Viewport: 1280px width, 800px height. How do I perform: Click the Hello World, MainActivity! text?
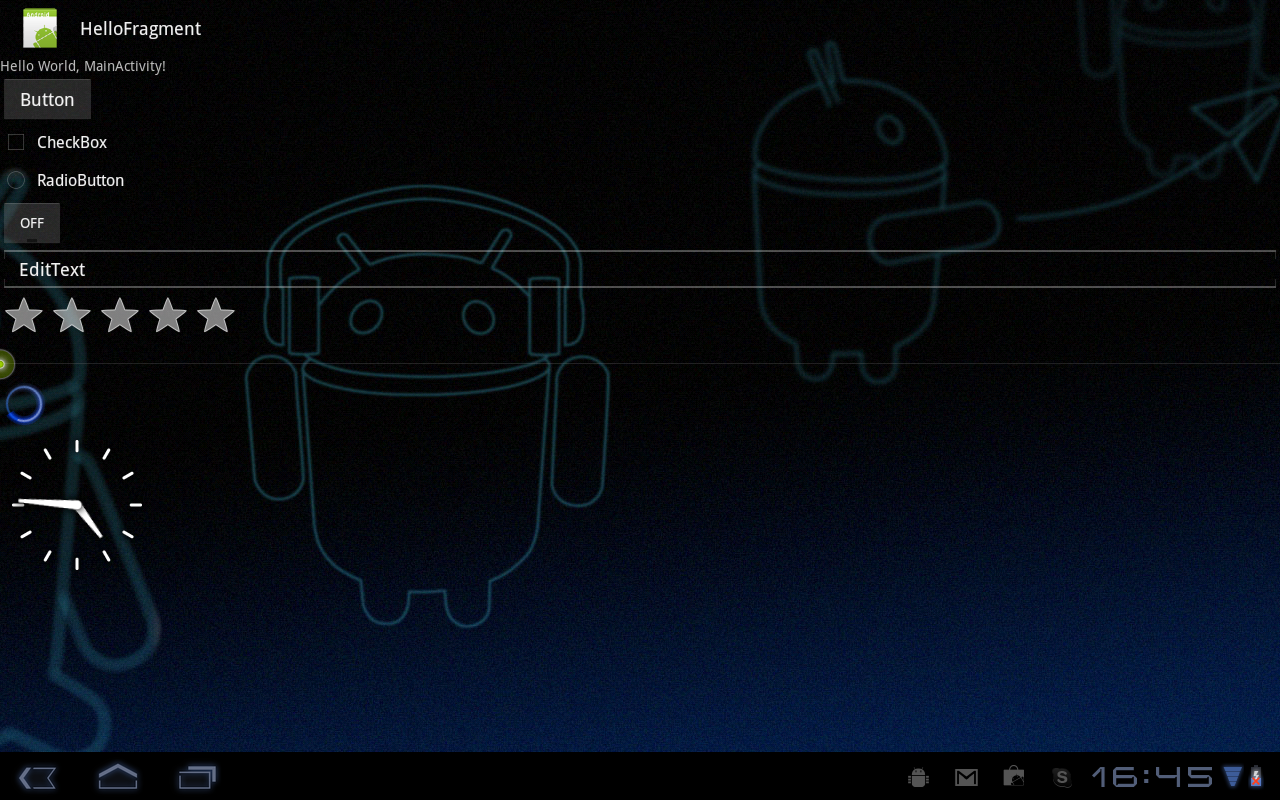pyautogui.click(x=83, y=66)
